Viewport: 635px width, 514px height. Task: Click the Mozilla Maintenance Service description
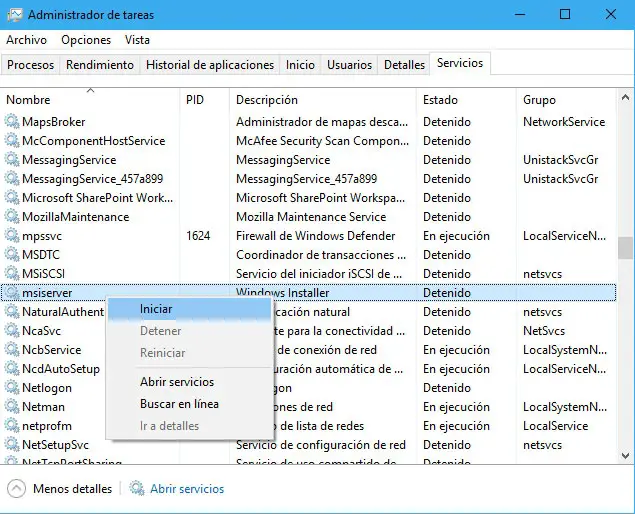311,217
